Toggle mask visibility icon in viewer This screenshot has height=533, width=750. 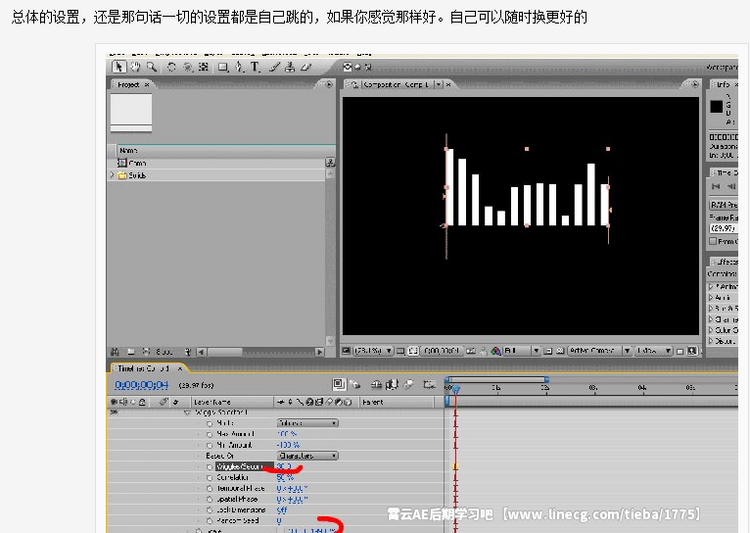pyautogui.click(x=413, y=351)
